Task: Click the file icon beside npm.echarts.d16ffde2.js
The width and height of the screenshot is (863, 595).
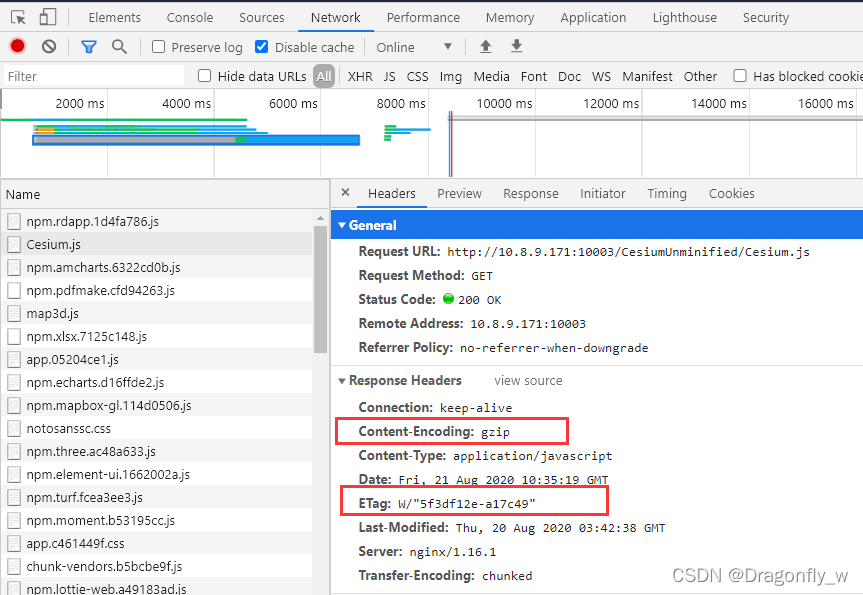Action: [14, 383]
